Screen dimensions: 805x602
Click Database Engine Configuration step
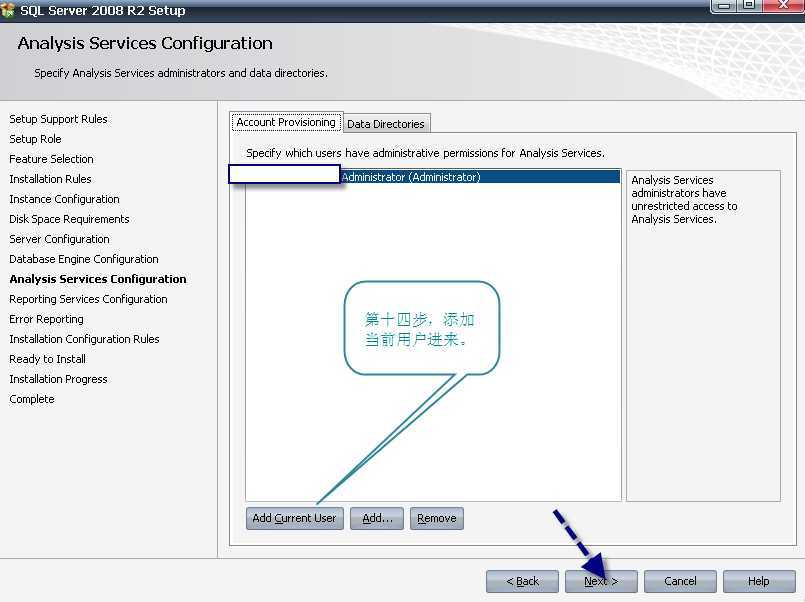coord(84,259)
